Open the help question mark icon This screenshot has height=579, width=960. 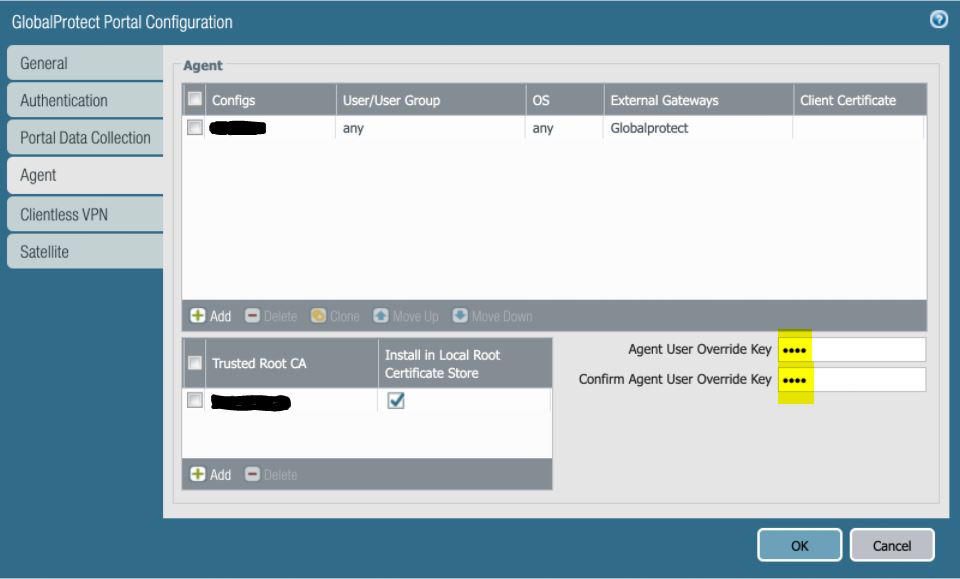938,20
